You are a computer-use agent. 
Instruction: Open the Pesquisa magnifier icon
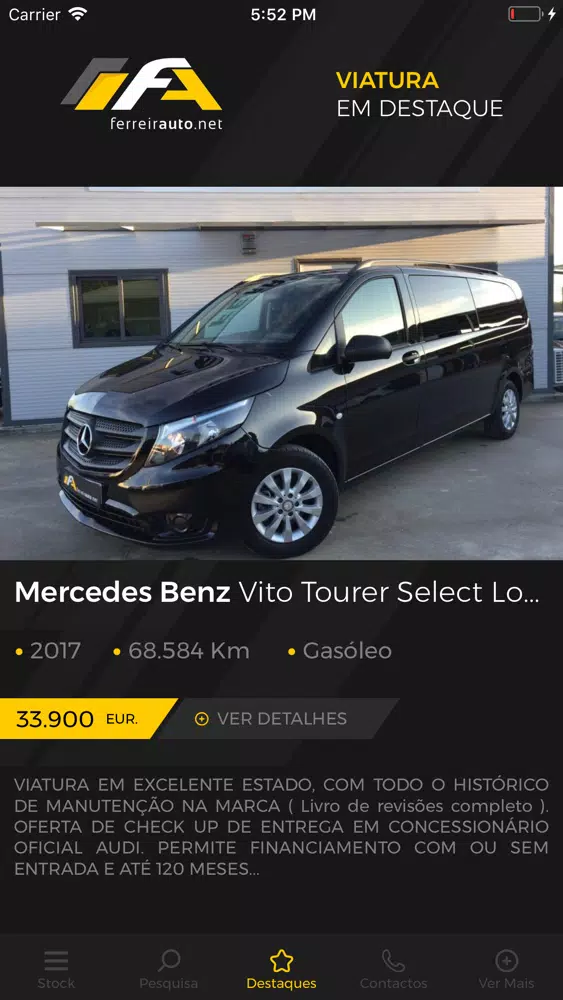pos(169,960)
